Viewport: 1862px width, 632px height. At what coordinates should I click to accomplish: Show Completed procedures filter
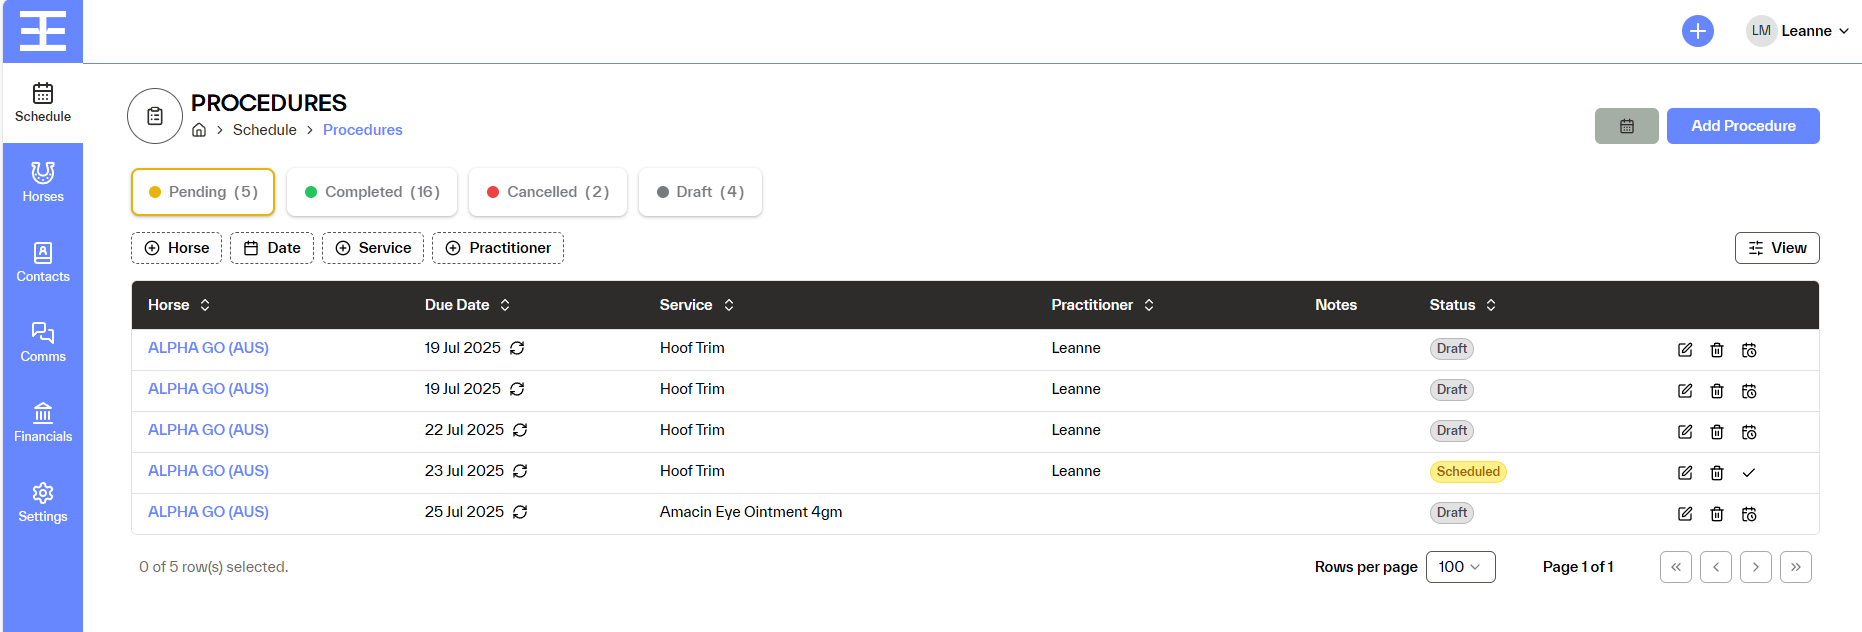pos(372,192)
